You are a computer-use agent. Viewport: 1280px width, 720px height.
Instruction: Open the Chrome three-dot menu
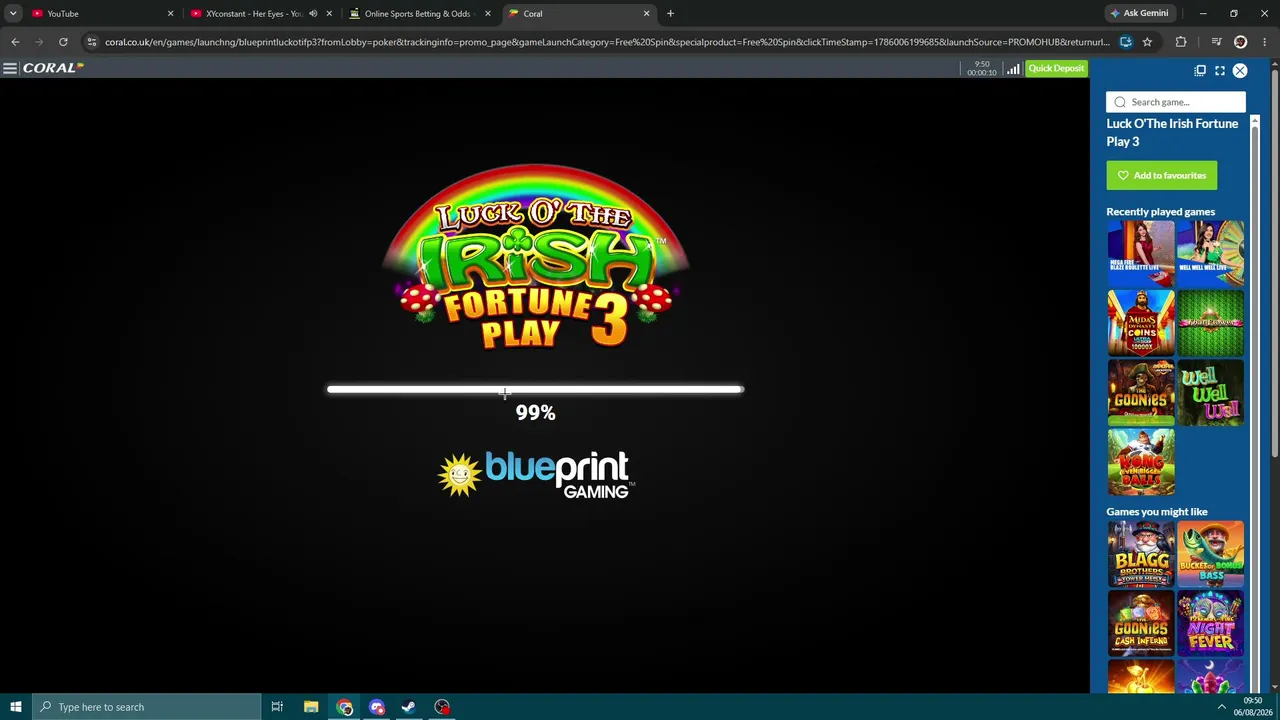tap(1264, 42)
